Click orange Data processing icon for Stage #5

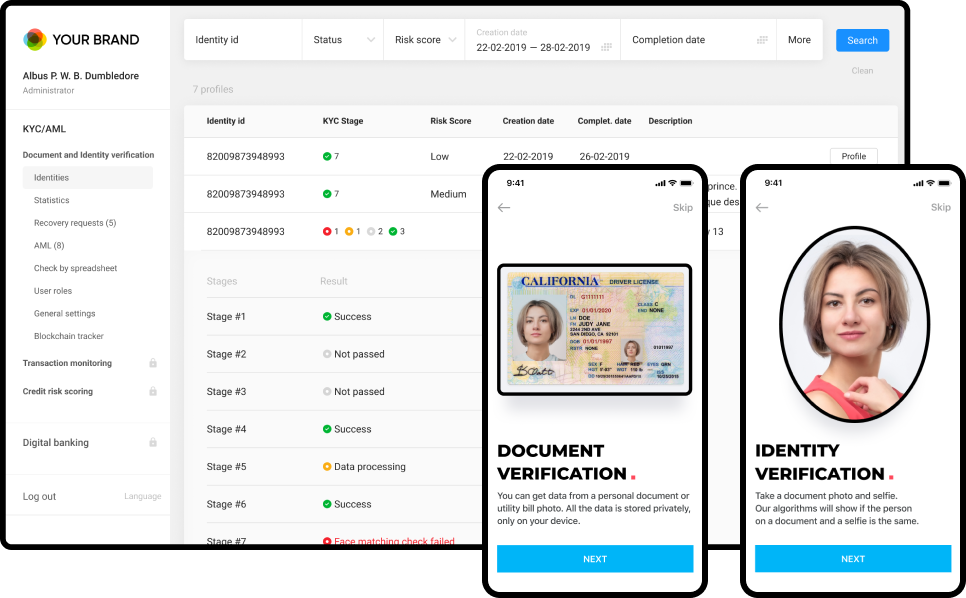pyautogui.click(x=327, y=467)
